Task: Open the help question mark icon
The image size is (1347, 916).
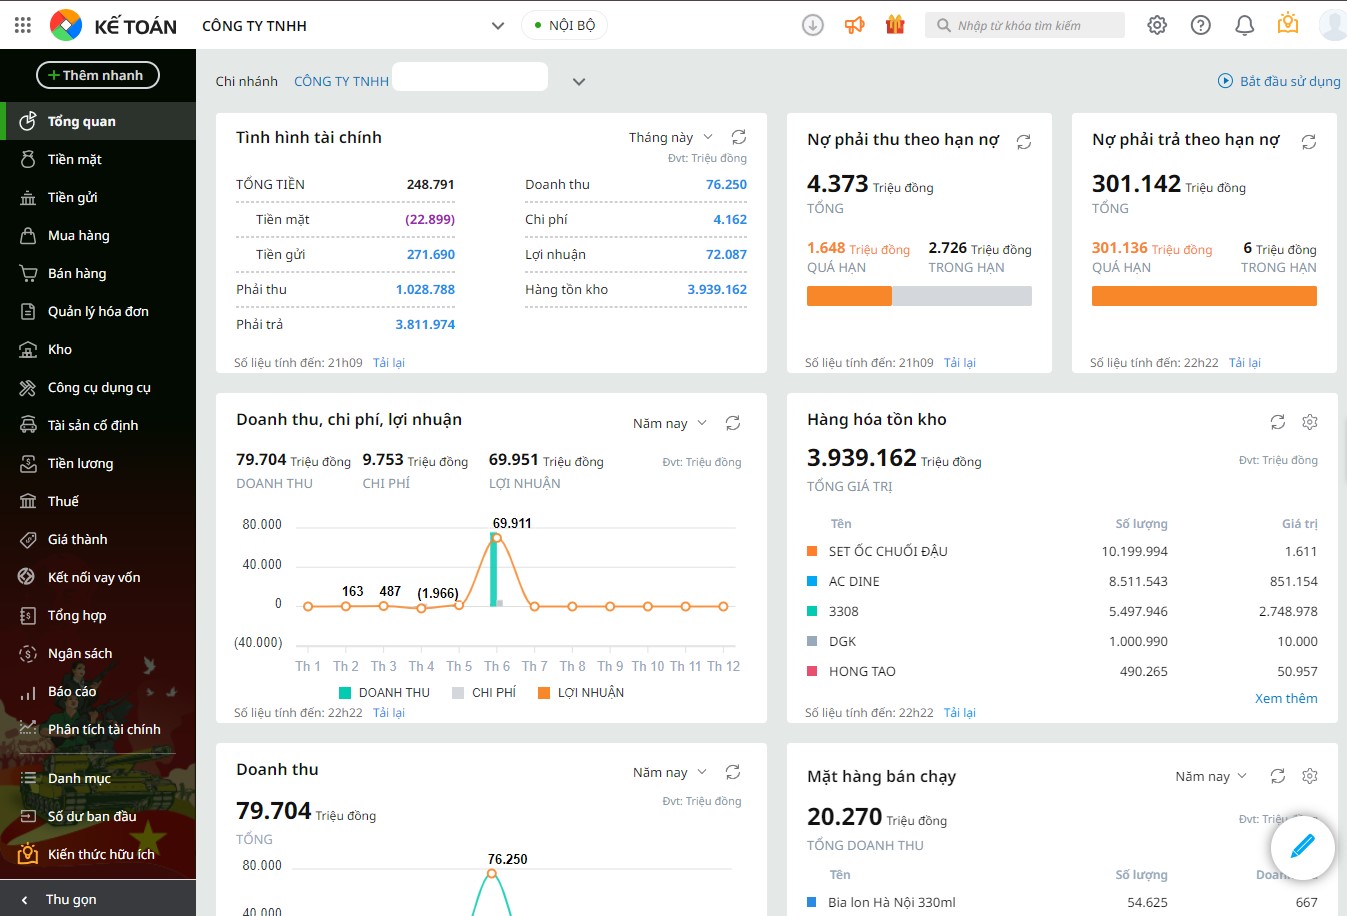Action: pyautogui.click(x=1201, y=25)
